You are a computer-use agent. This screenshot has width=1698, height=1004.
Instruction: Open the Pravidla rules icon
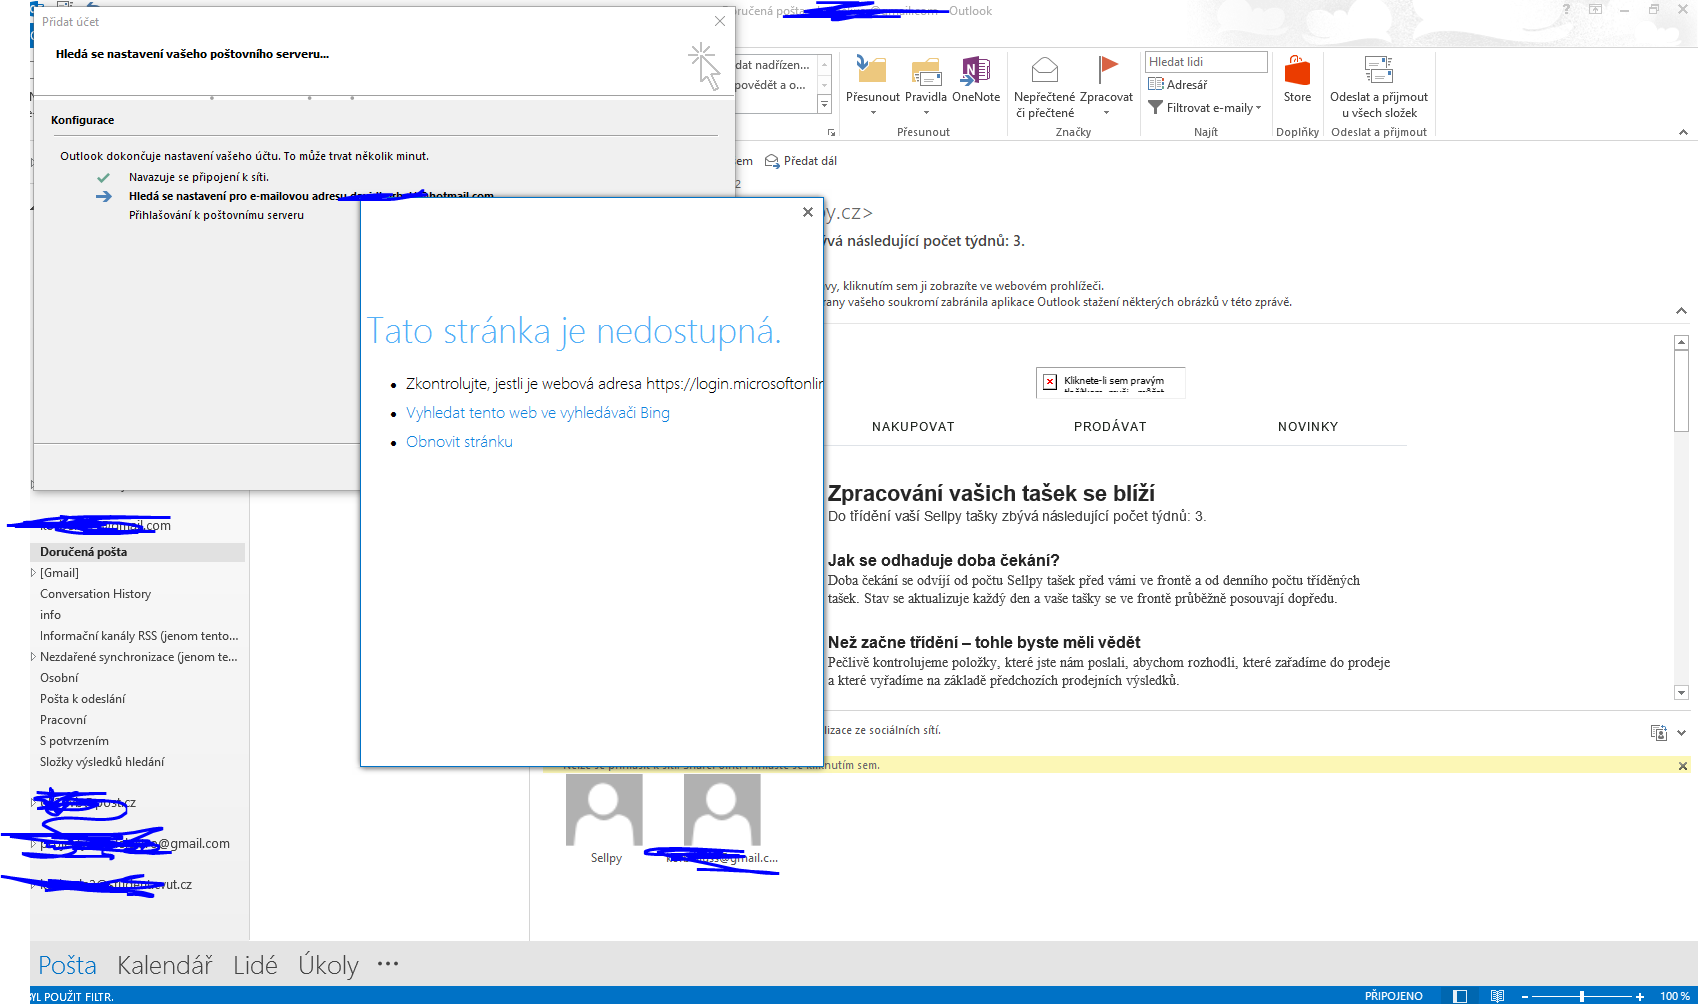pyautogui.click(x=926, y=71)
